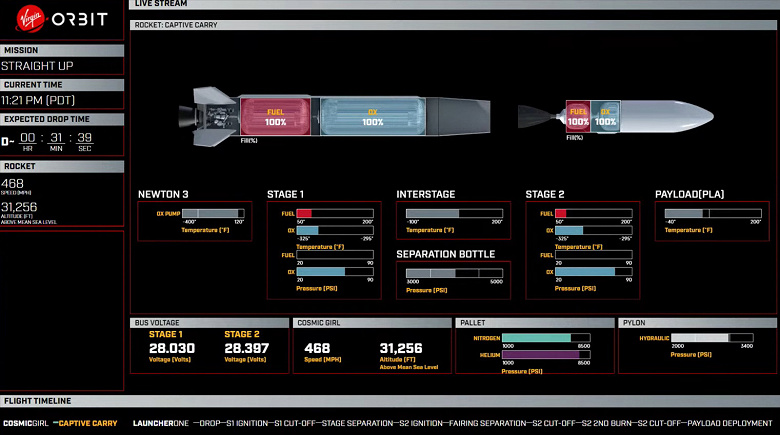Select the Stage 1 blue OX tank
The image size is (780, 435).
373,117
